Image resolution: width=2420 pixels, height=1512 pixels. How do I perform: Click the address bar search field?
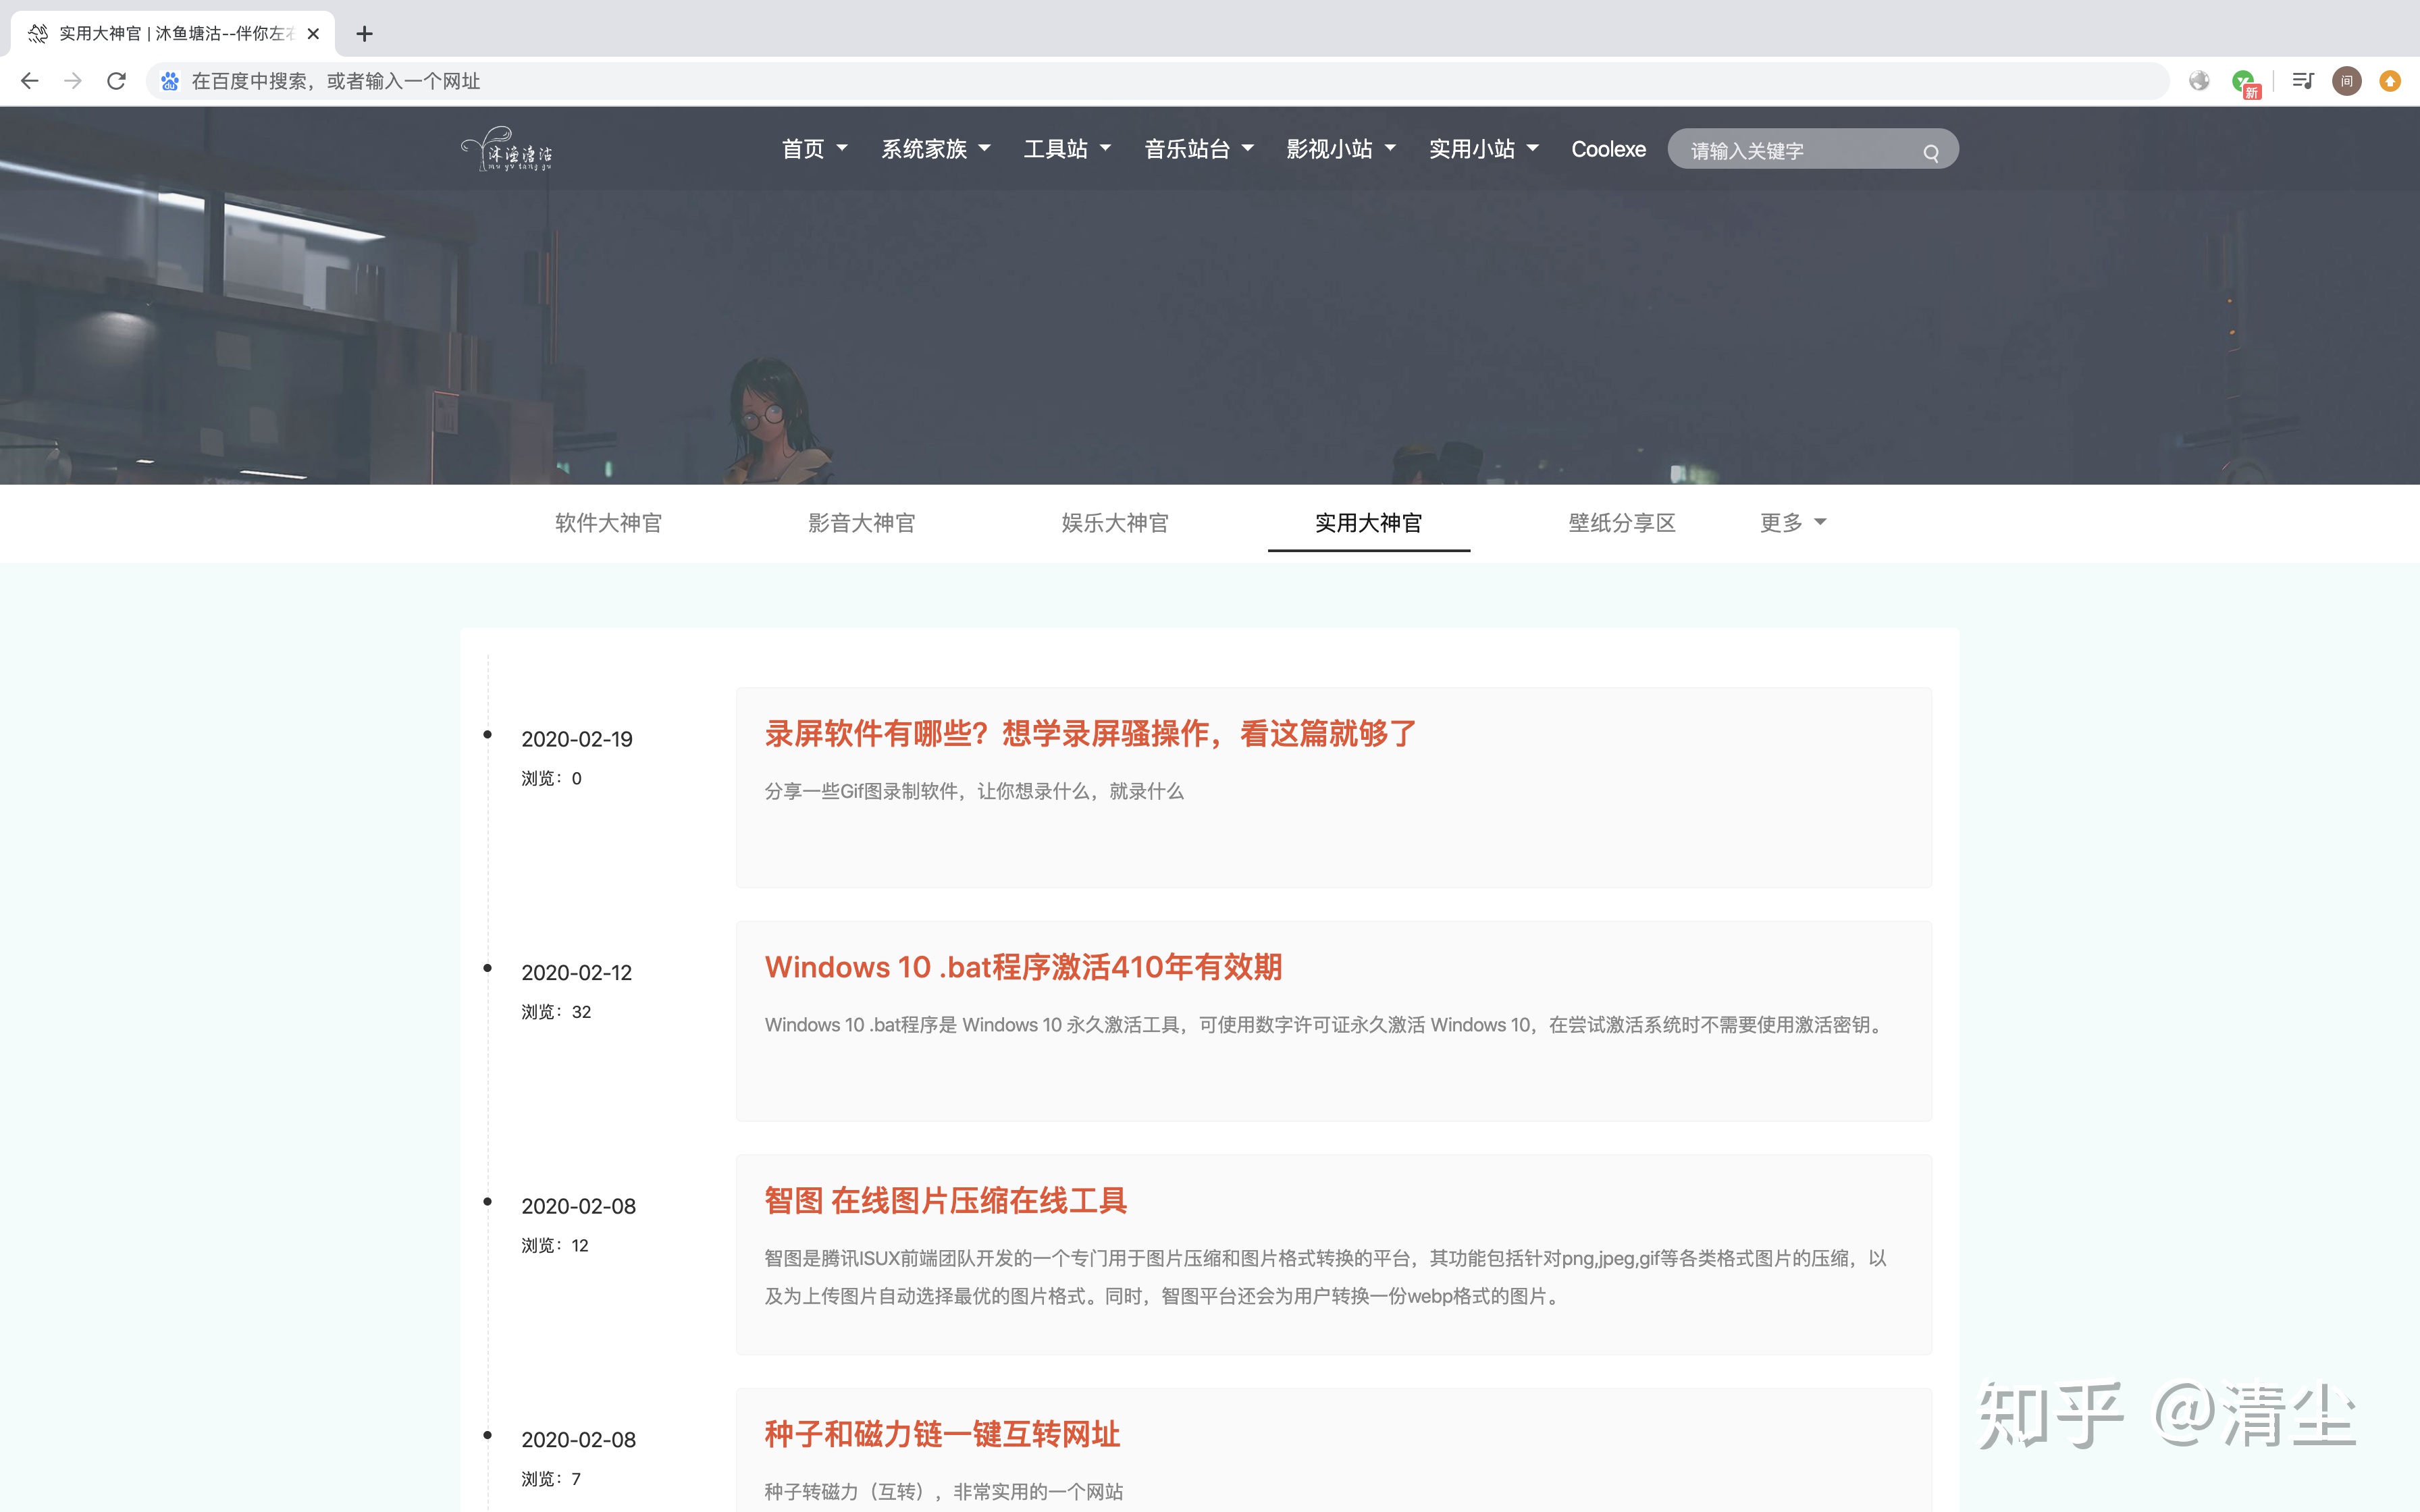click(1158, 81)
